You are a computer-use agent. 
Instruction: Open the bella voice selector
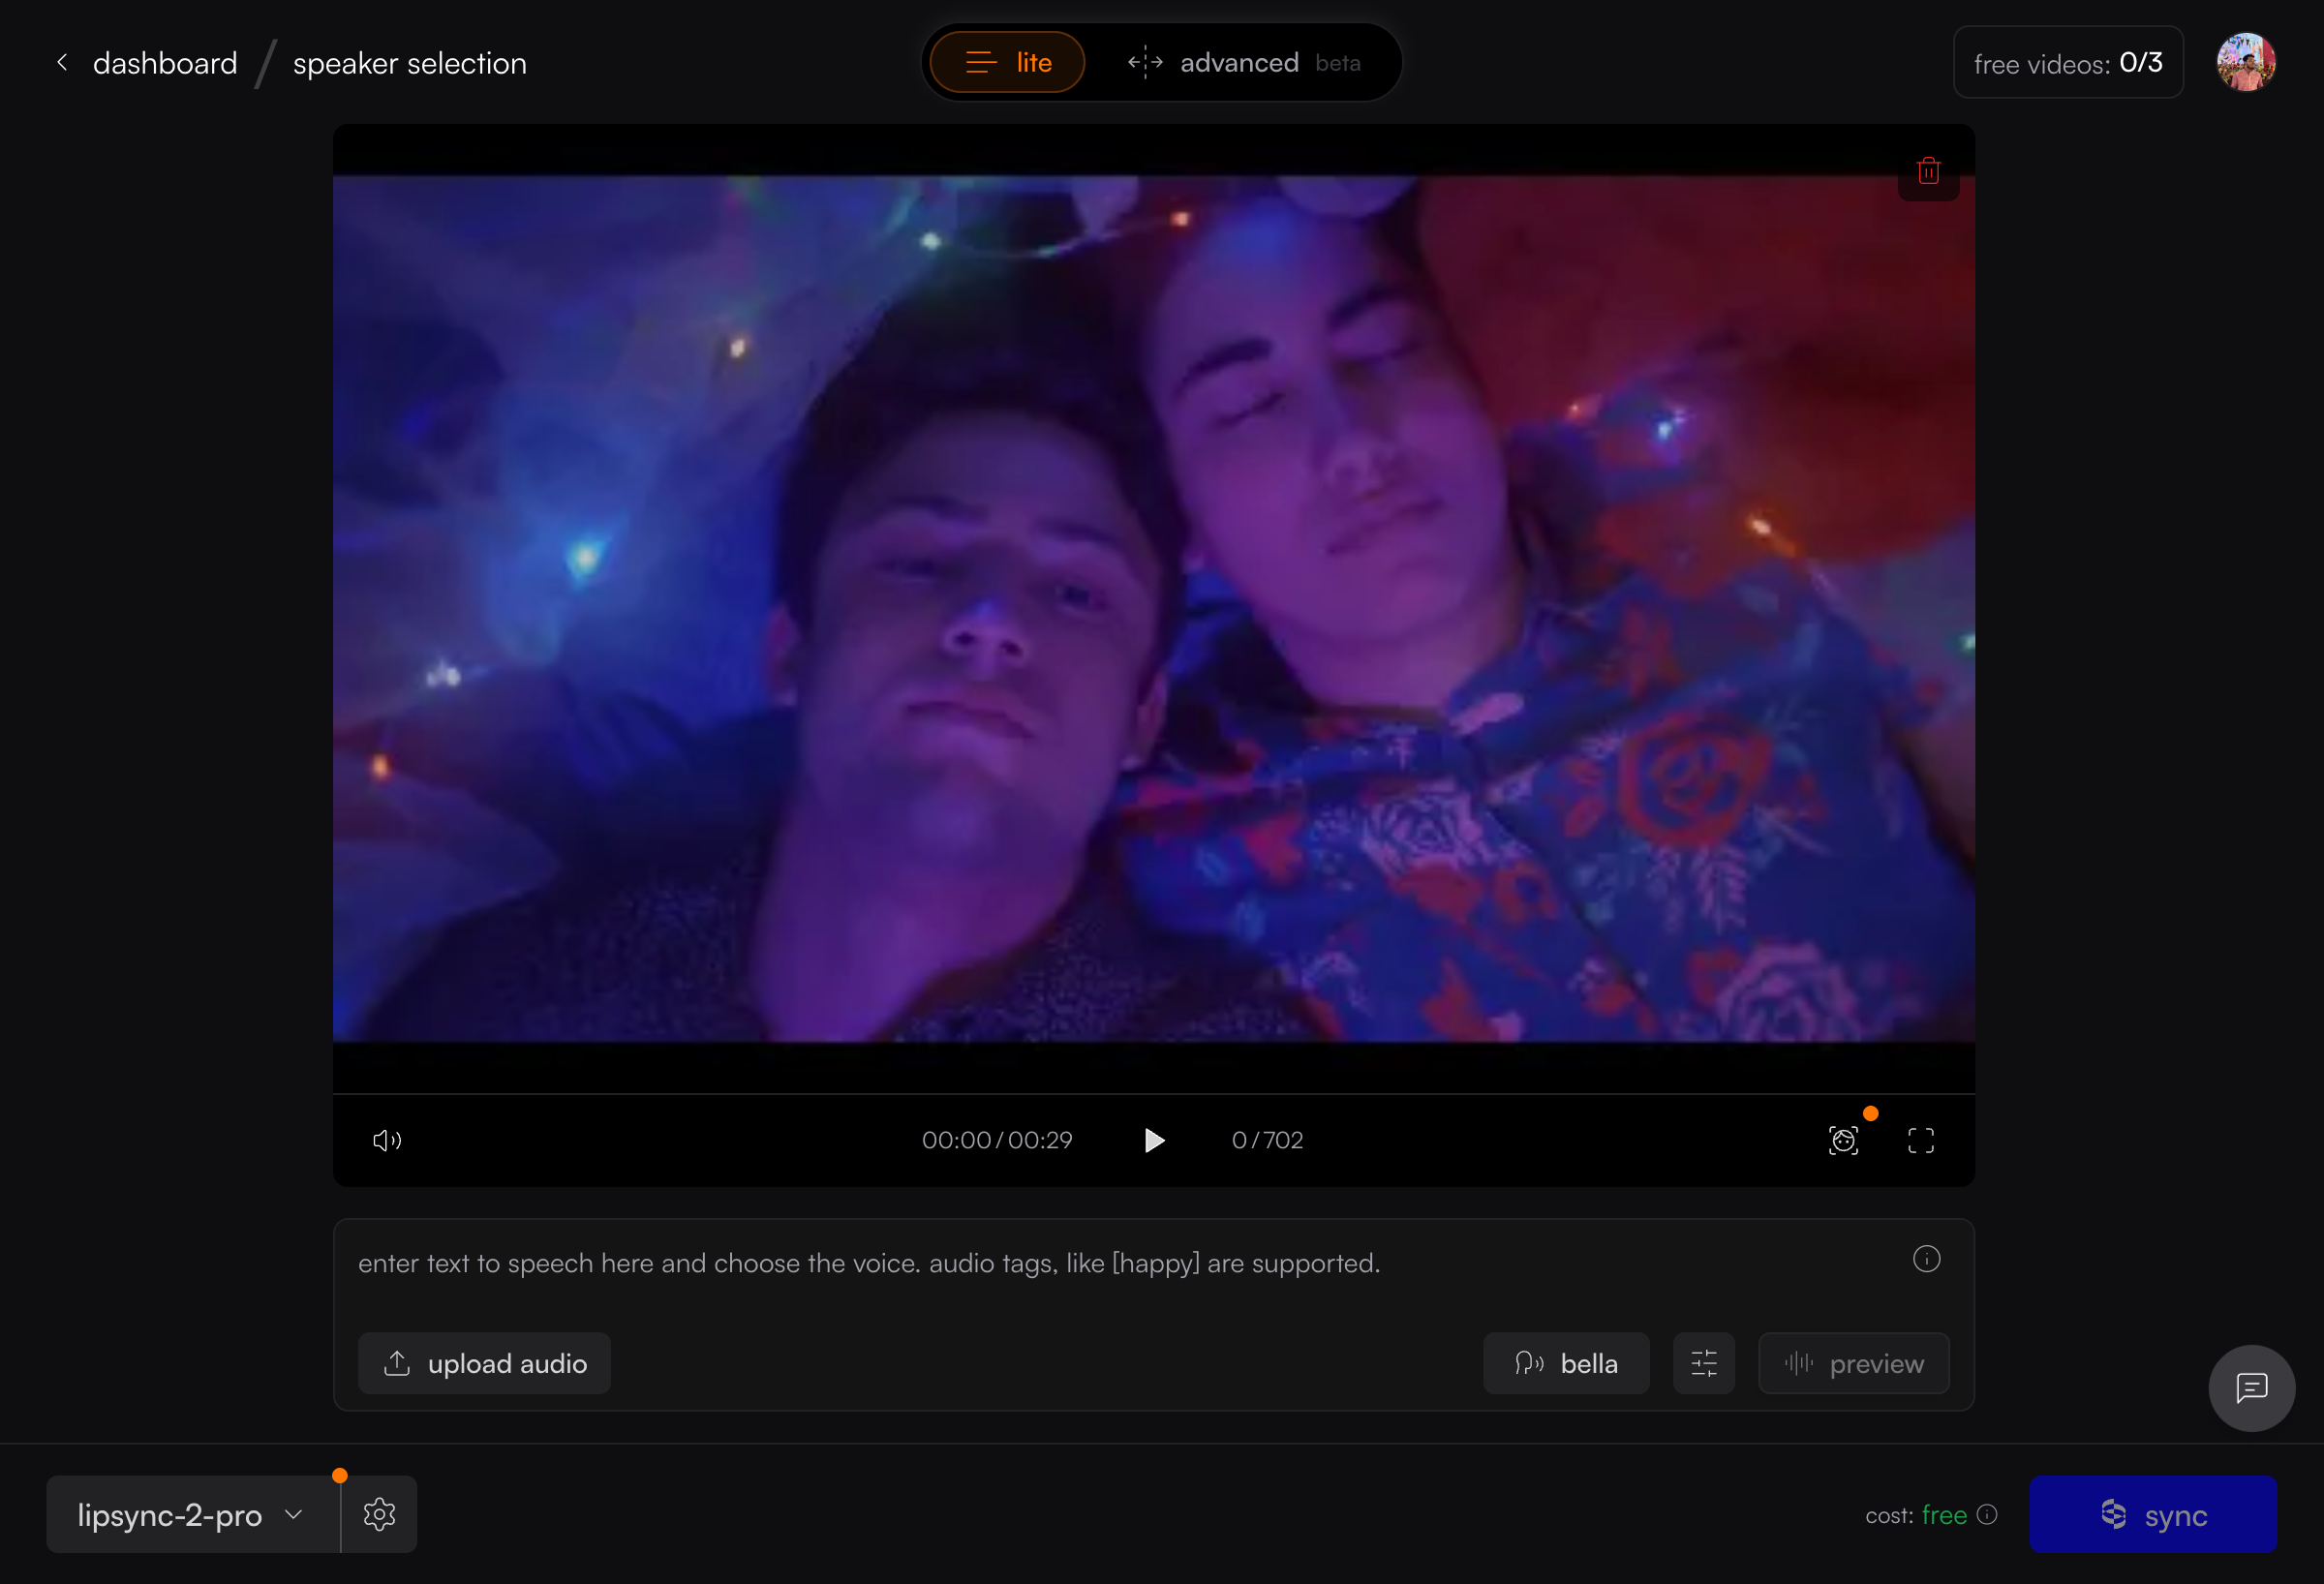pos(1565,1363)
